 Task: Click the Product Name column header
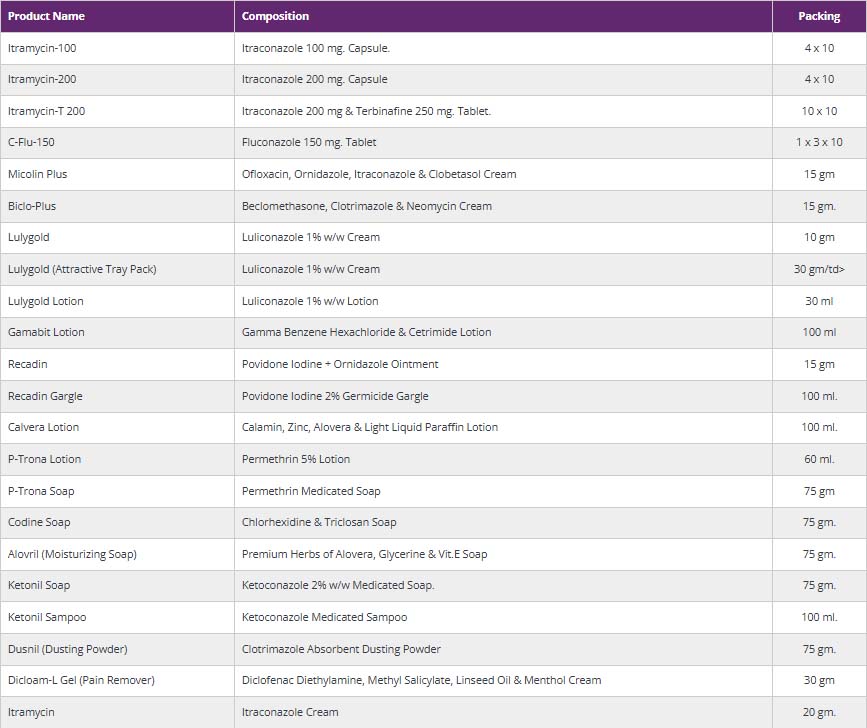tap(46, 16)
